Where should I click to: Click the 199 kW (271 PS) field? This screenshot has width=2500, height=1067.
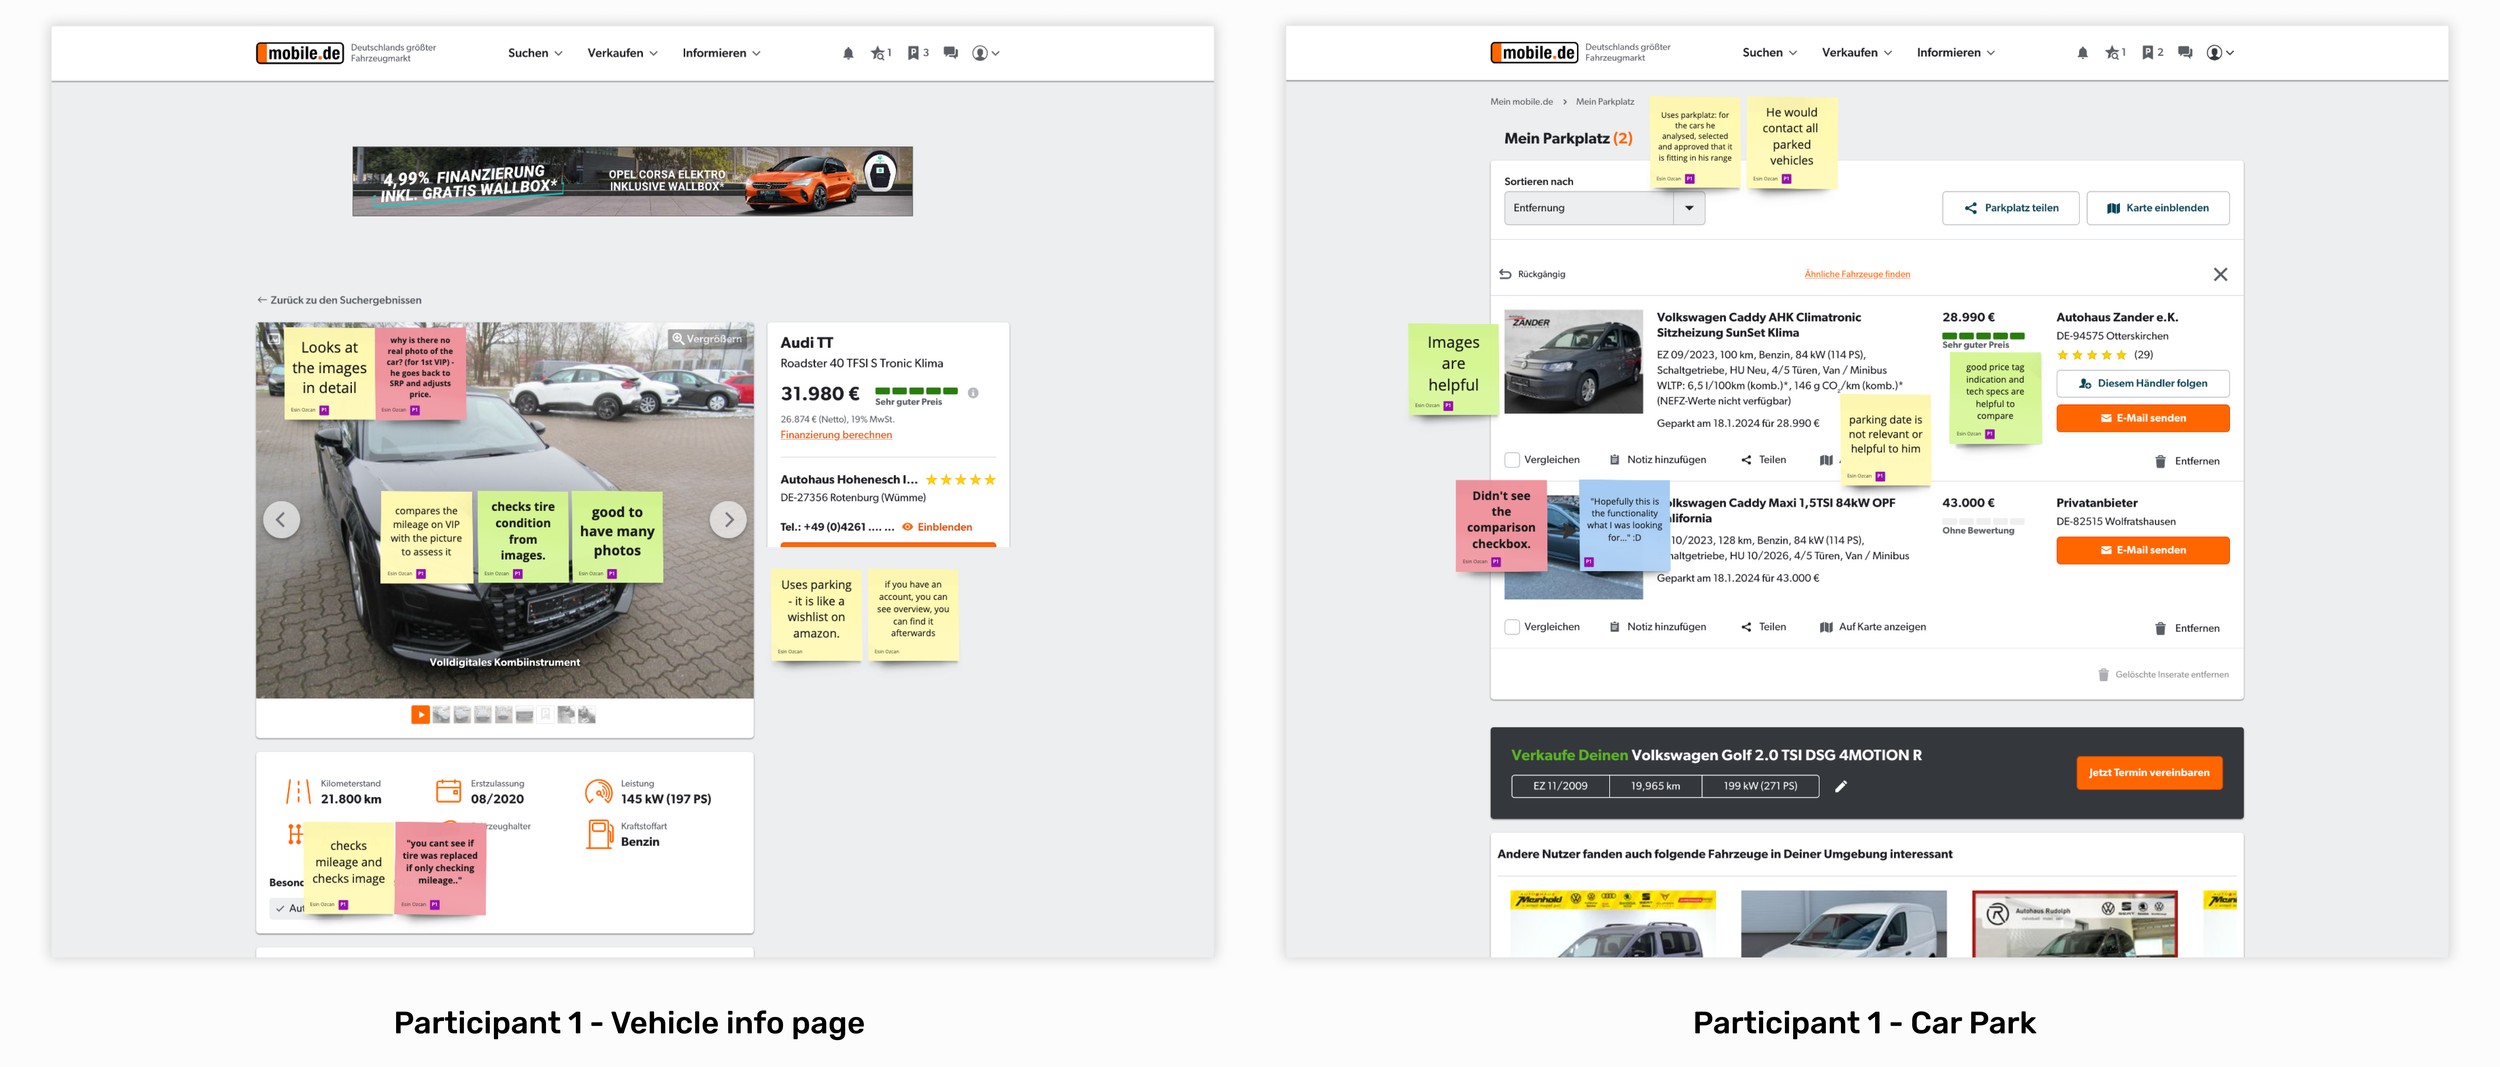coord(1760,786)
